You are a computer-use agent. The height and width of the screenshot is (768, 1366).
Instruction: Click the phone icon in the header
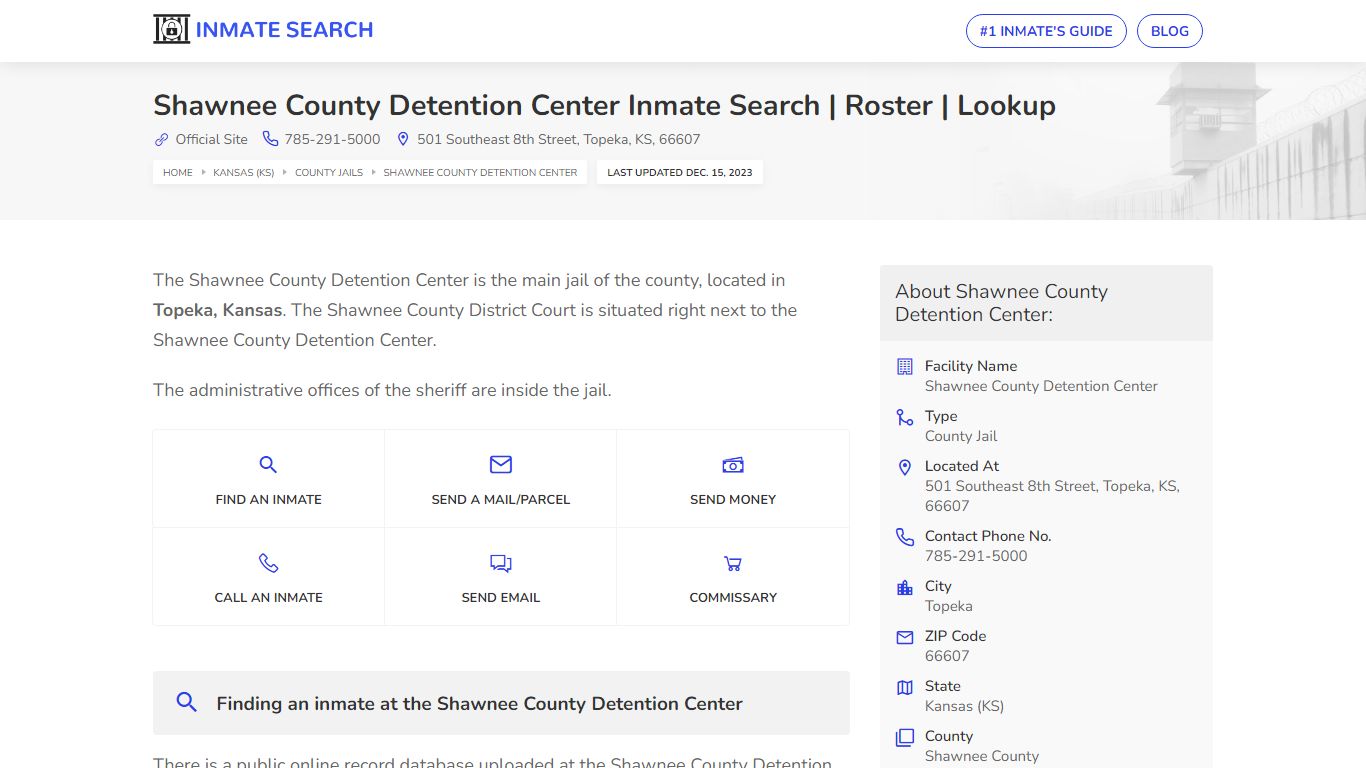[x=271, y=139]
